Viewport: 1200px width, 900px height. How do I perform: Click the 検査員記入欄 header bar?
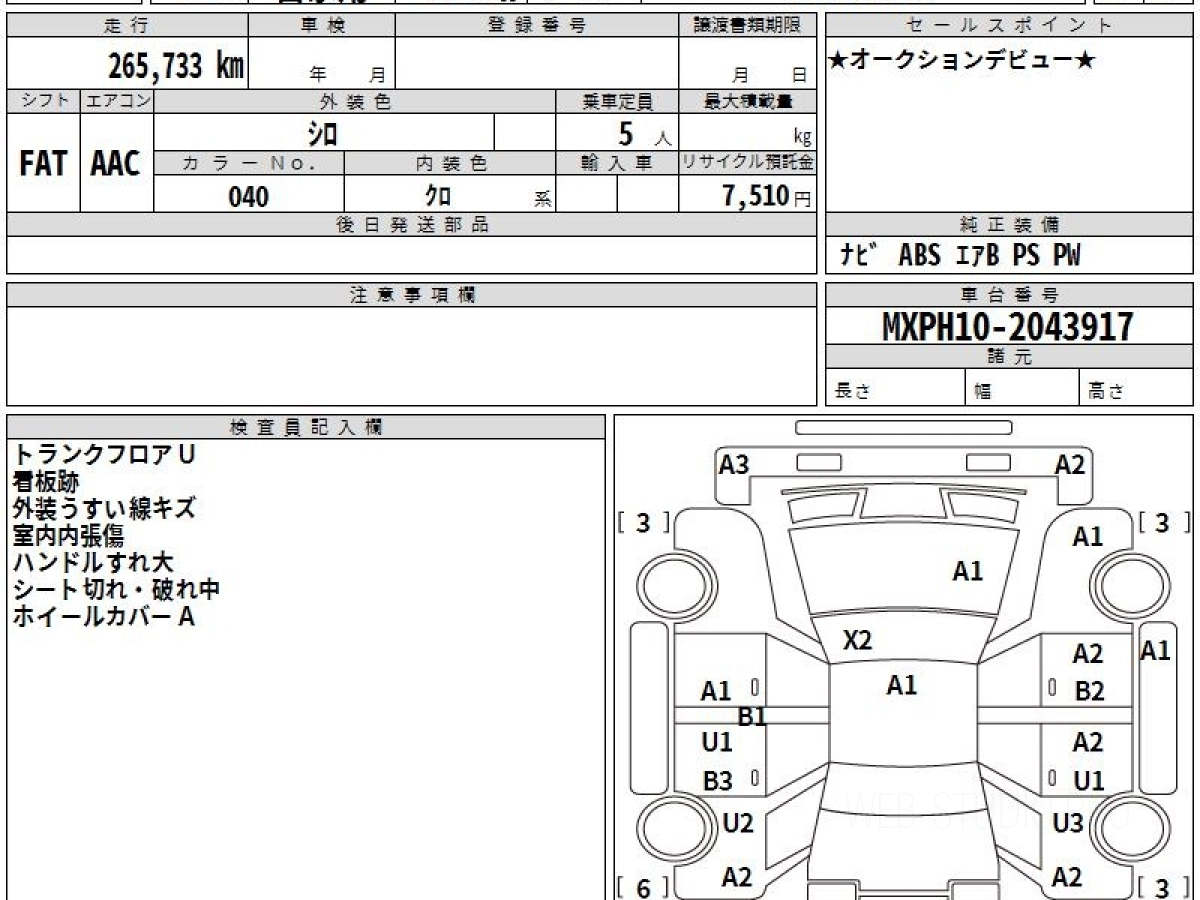coord(306,427)
